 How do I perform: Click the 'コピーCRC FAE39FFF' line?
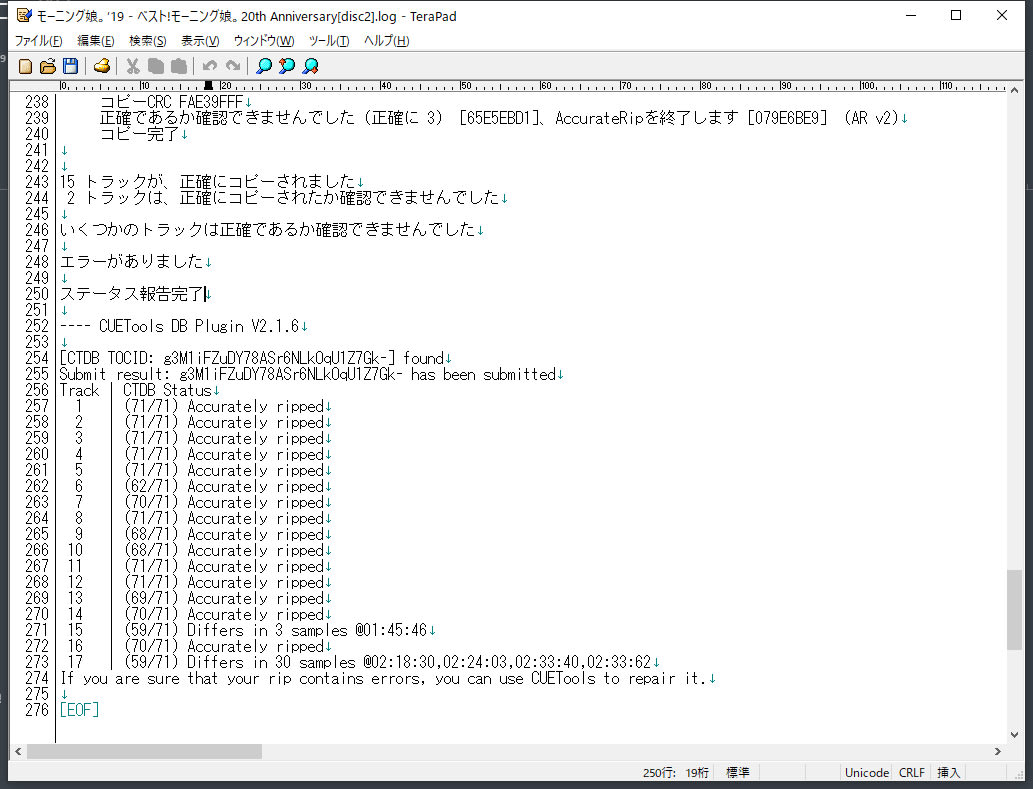tap(176, 102)
